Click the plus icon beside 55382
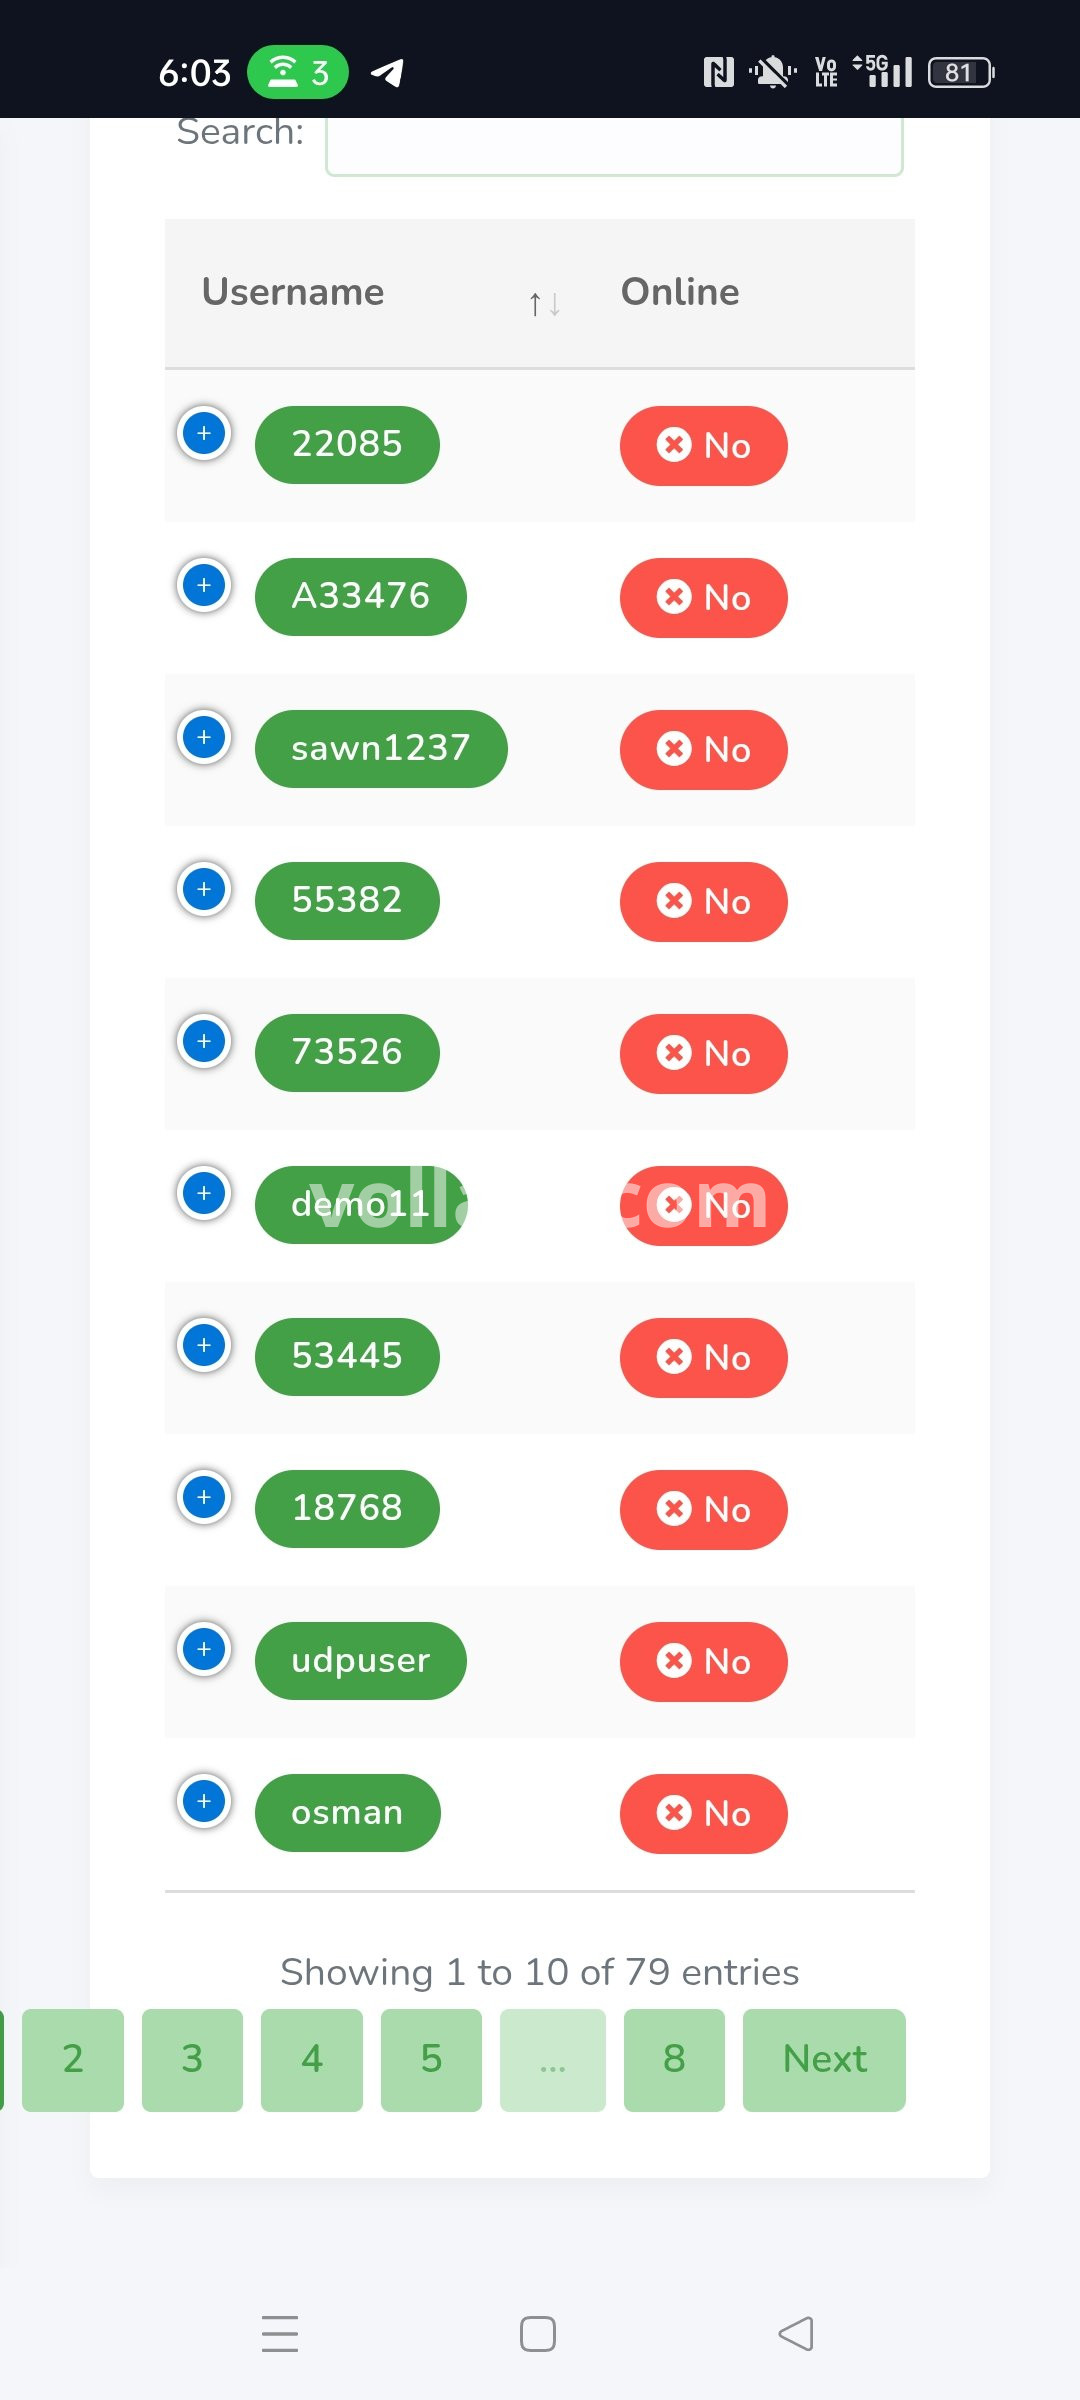Viewport: 1080px width, 2400px height. (204, 890)
